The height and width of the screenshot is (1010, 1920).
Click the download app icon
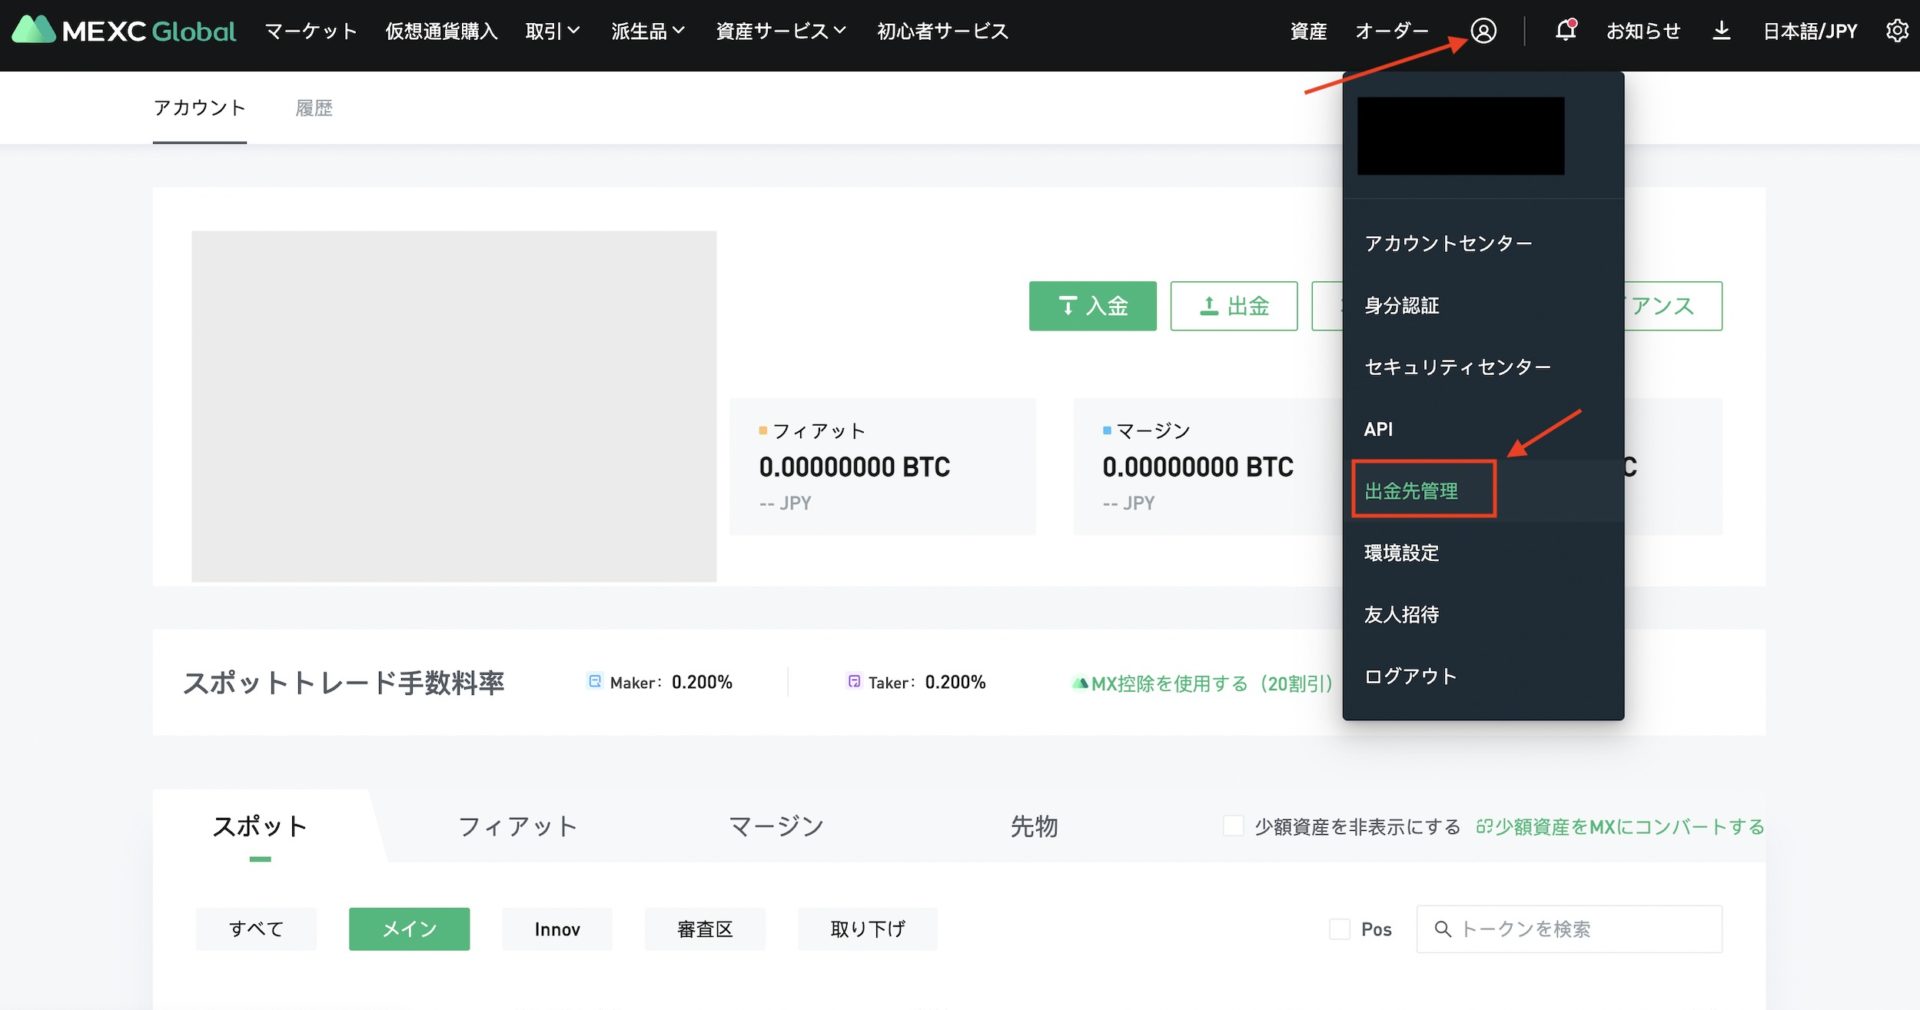[x=1721, y=31]
